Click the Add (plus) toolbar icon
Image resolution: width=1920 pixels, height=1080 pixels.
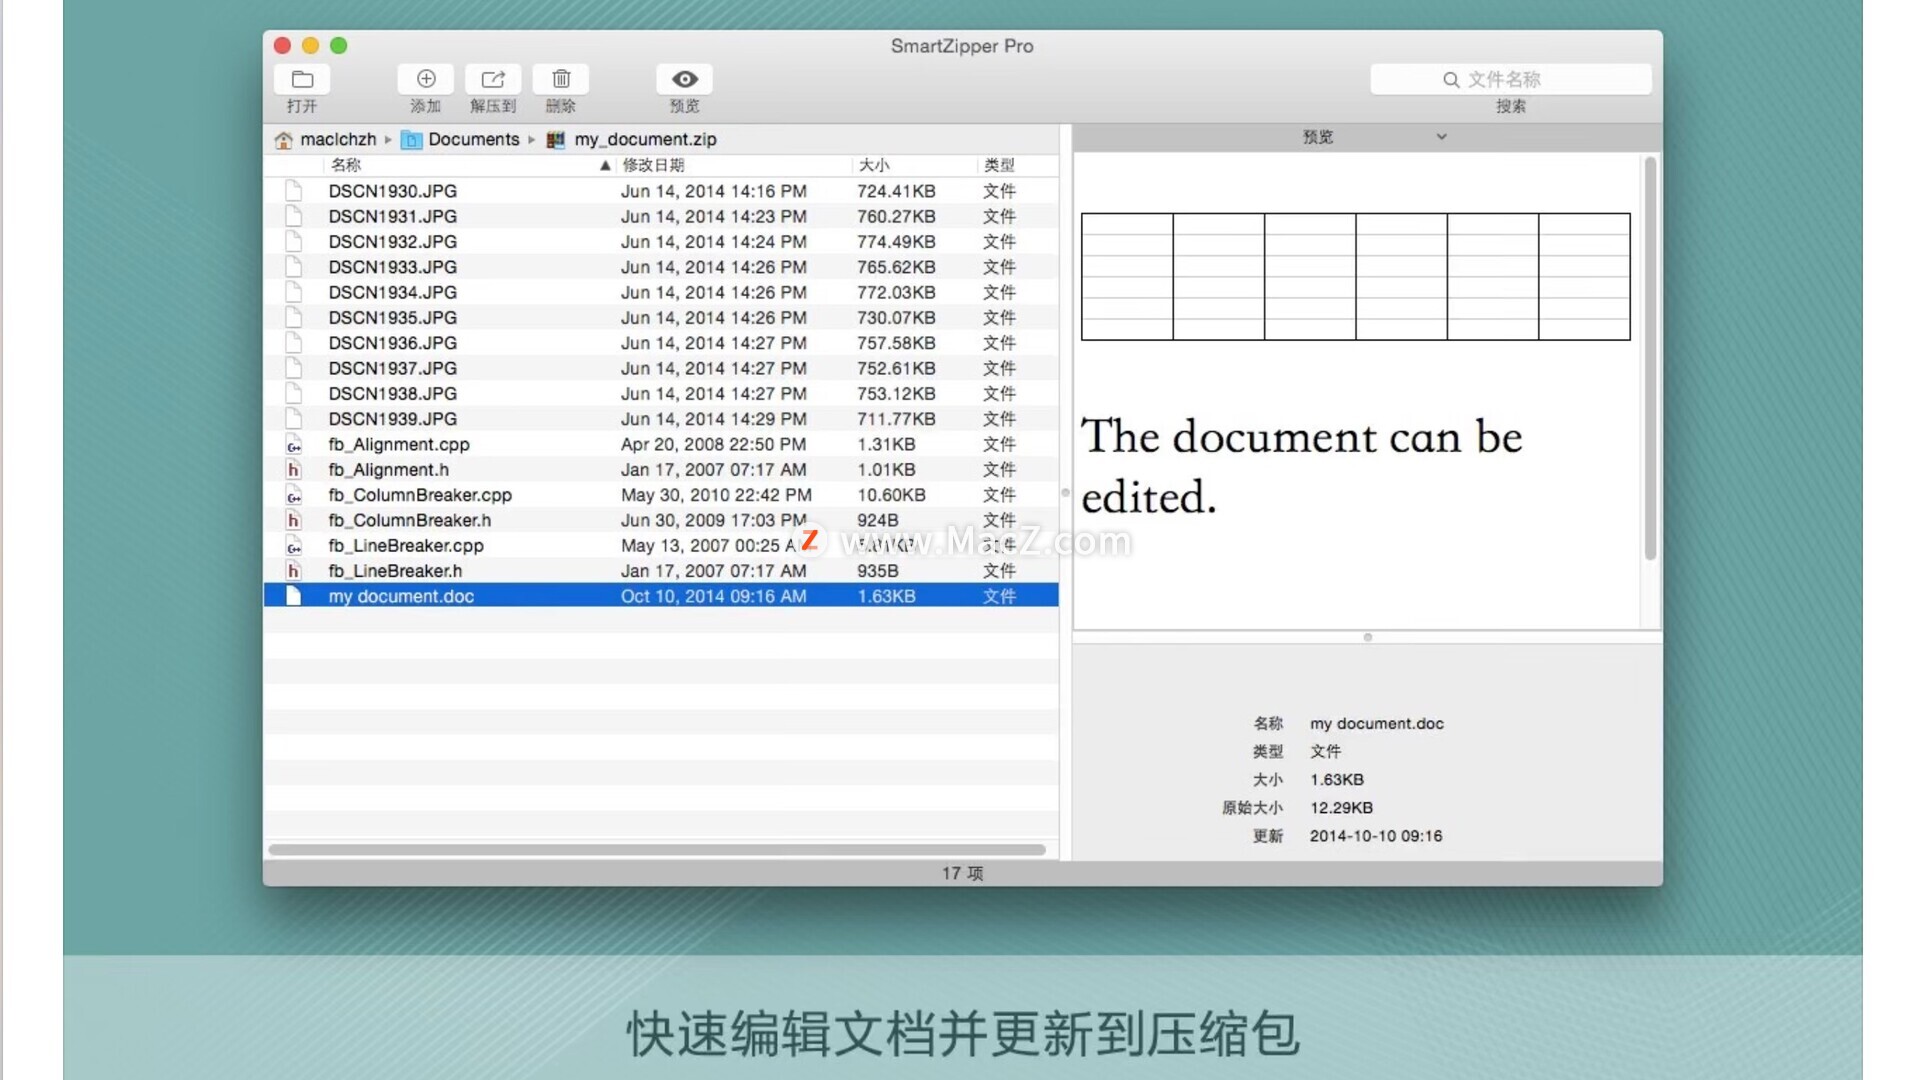[426, 79]
